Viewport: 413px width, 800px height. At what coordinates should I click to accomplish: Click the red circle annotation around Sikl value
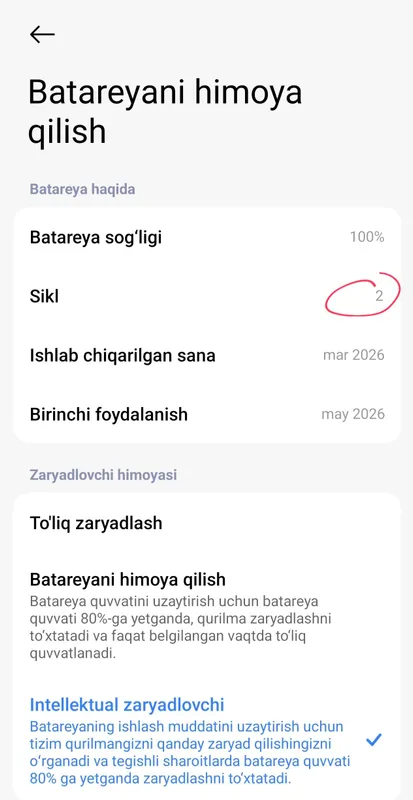pyautogui.click(x=362, y=294)
